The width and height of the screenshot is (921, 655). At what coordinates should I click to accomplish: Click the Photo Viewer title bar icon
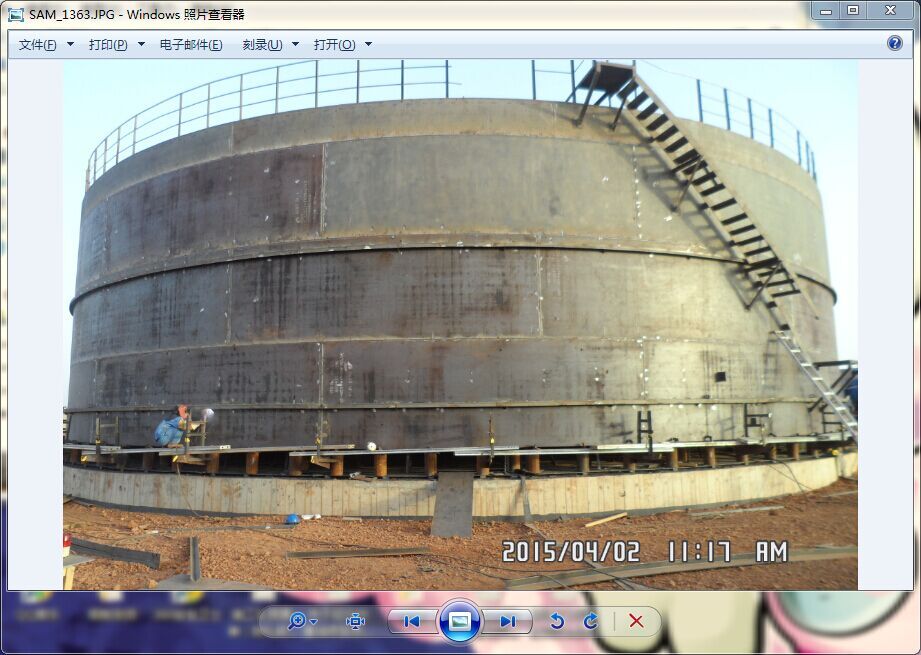(16, 14)
